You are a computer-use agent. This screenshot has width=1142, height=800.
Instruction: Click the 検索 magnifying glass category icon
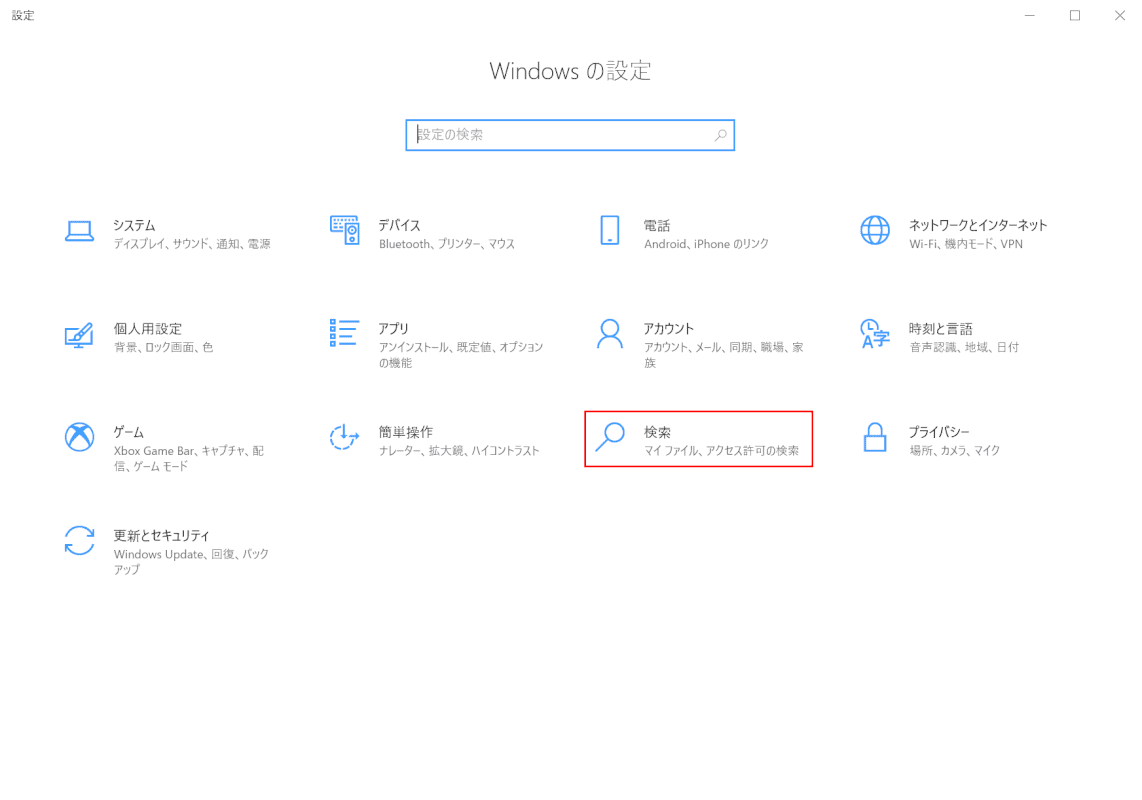(x=610, y=437)
